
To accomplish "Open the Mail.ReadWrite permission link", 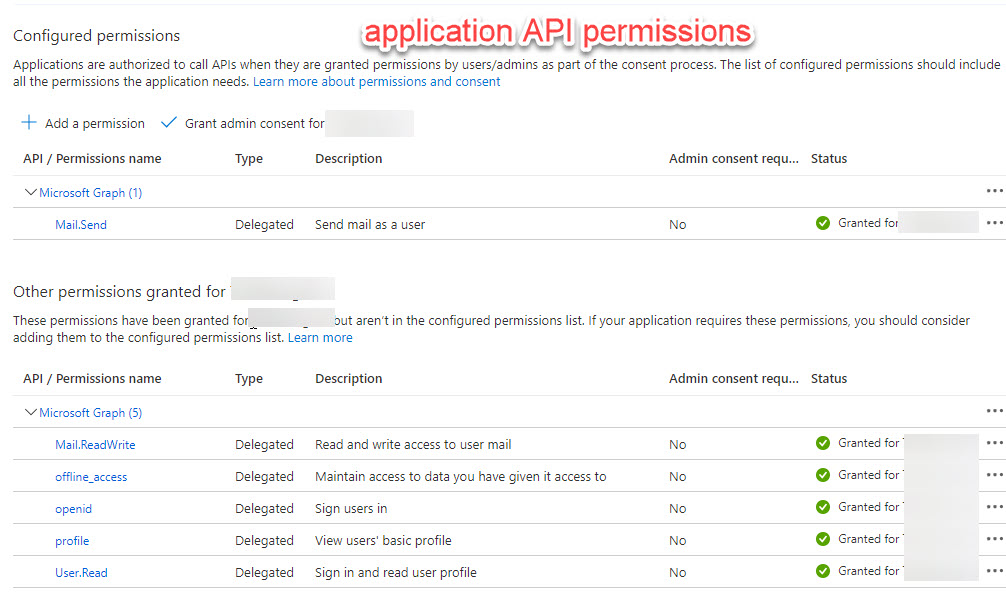I will point(95,444).
